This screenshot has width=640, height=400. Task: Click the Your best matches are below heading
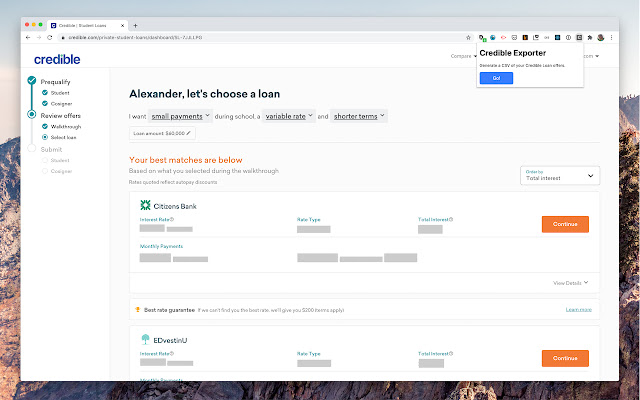(186, 160)
